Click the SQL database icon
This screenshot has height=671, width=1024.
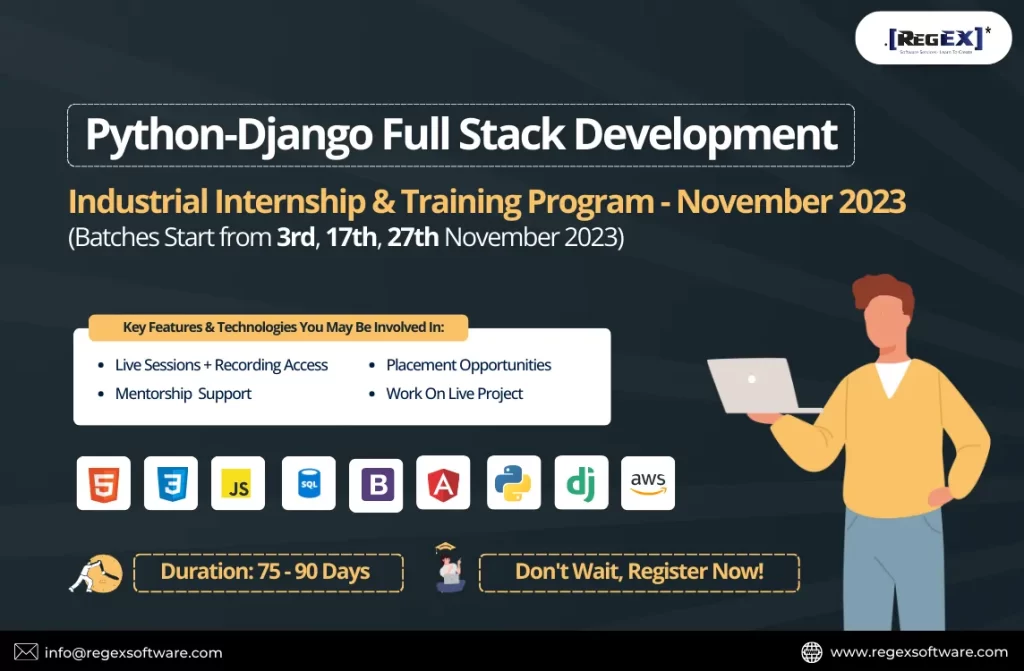pyautogui.click(x=308, y=483)
